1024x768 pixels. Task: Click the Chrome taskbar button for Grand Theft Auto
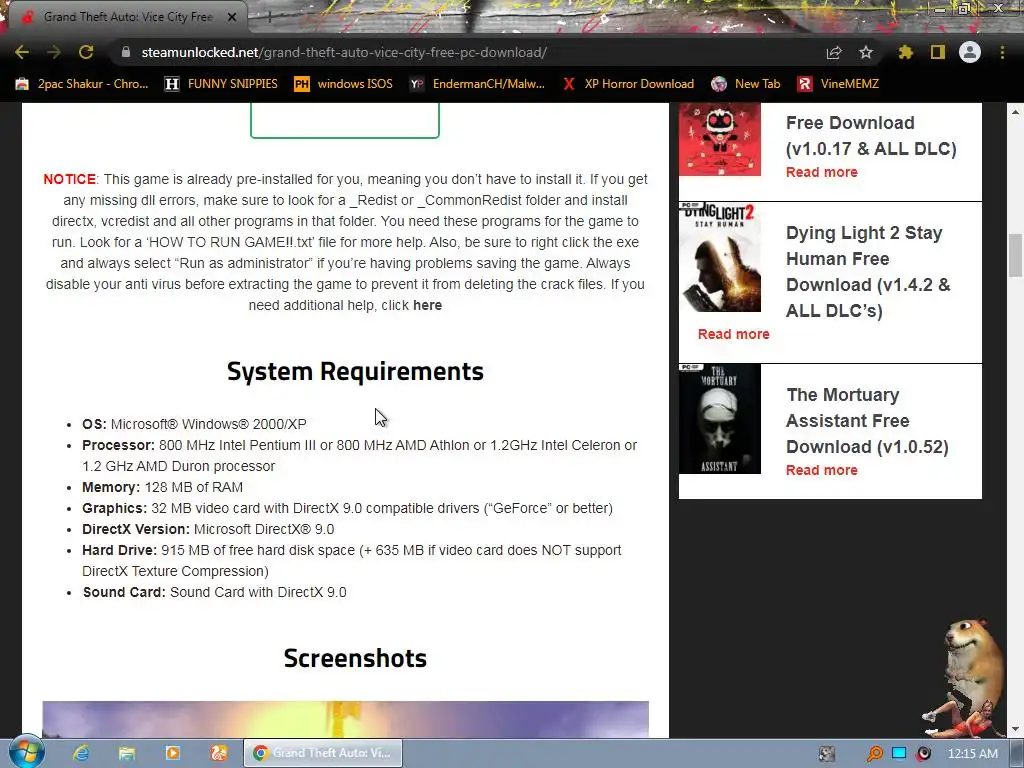(323, 753)
